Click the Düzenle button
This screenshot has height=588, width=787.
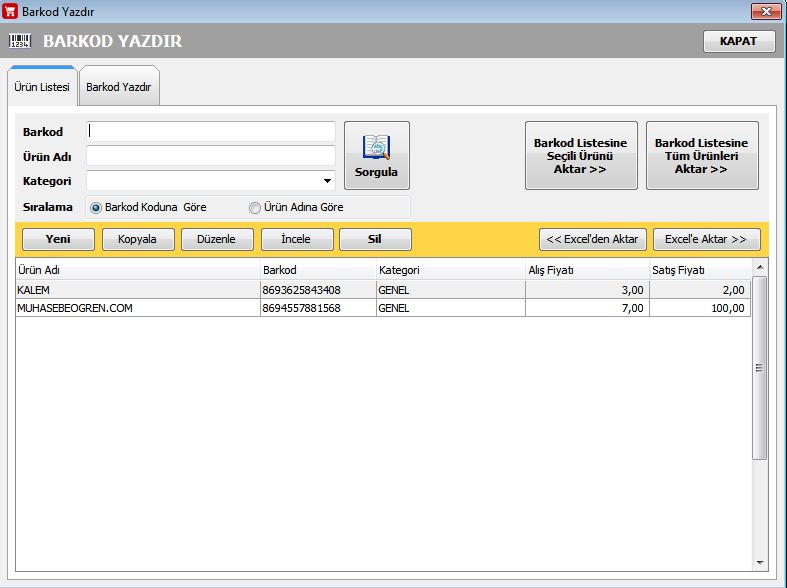217,239
